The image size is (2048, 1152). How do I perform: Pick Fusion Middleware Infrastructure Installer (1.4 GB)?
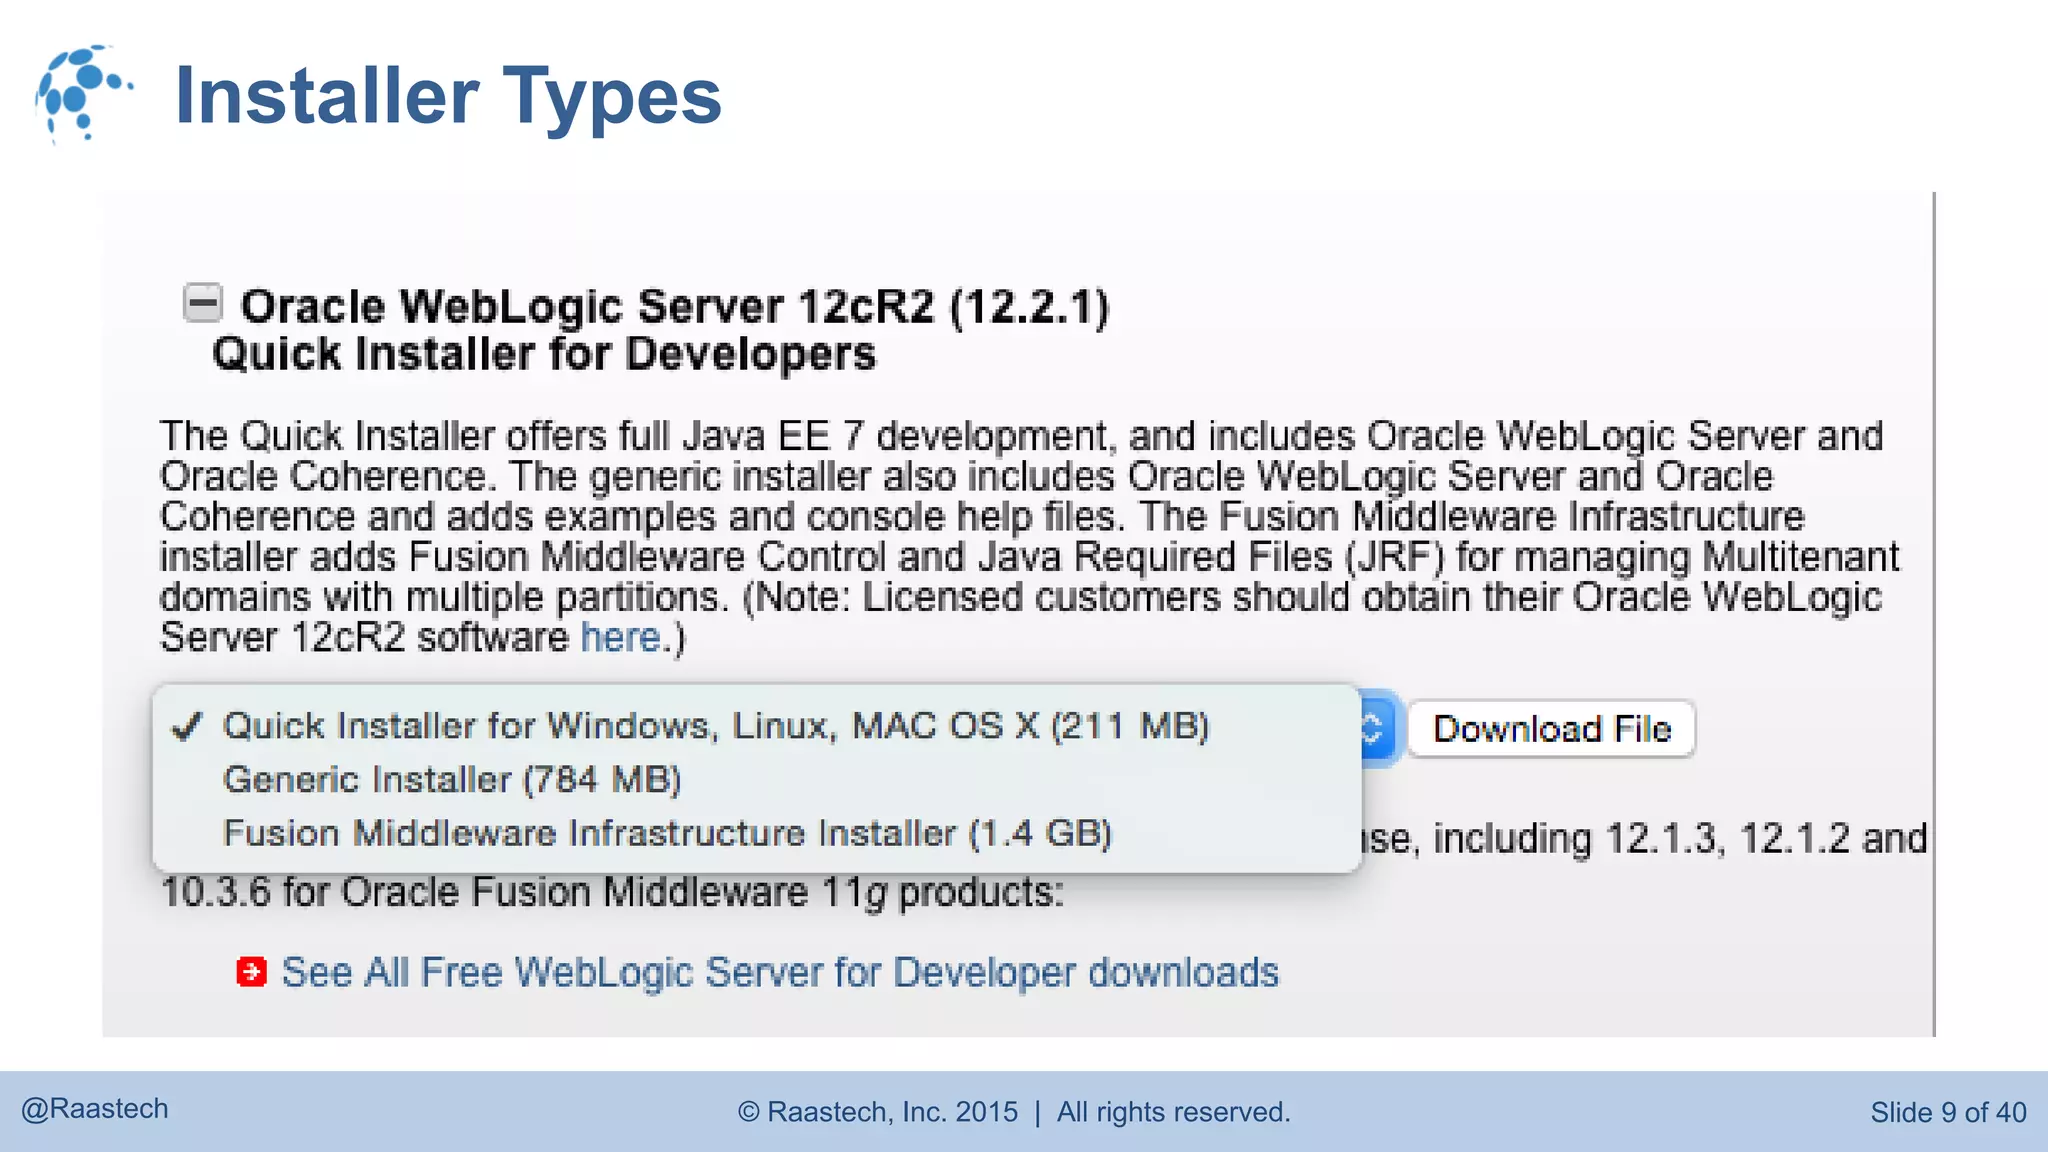pos(667,834)
